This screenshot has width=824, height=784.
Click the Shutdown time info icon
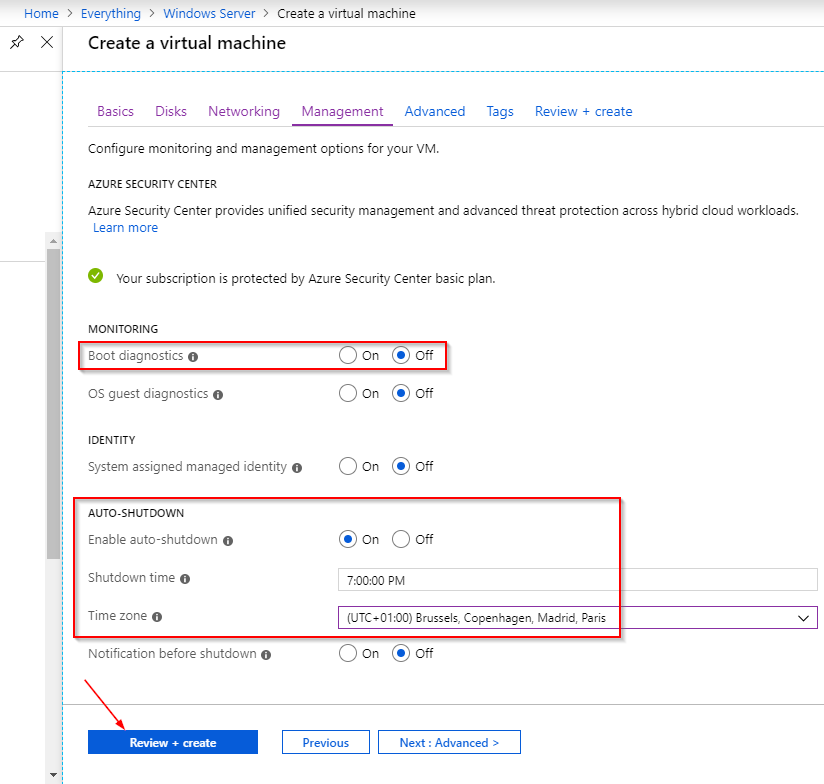click(185, 579)
